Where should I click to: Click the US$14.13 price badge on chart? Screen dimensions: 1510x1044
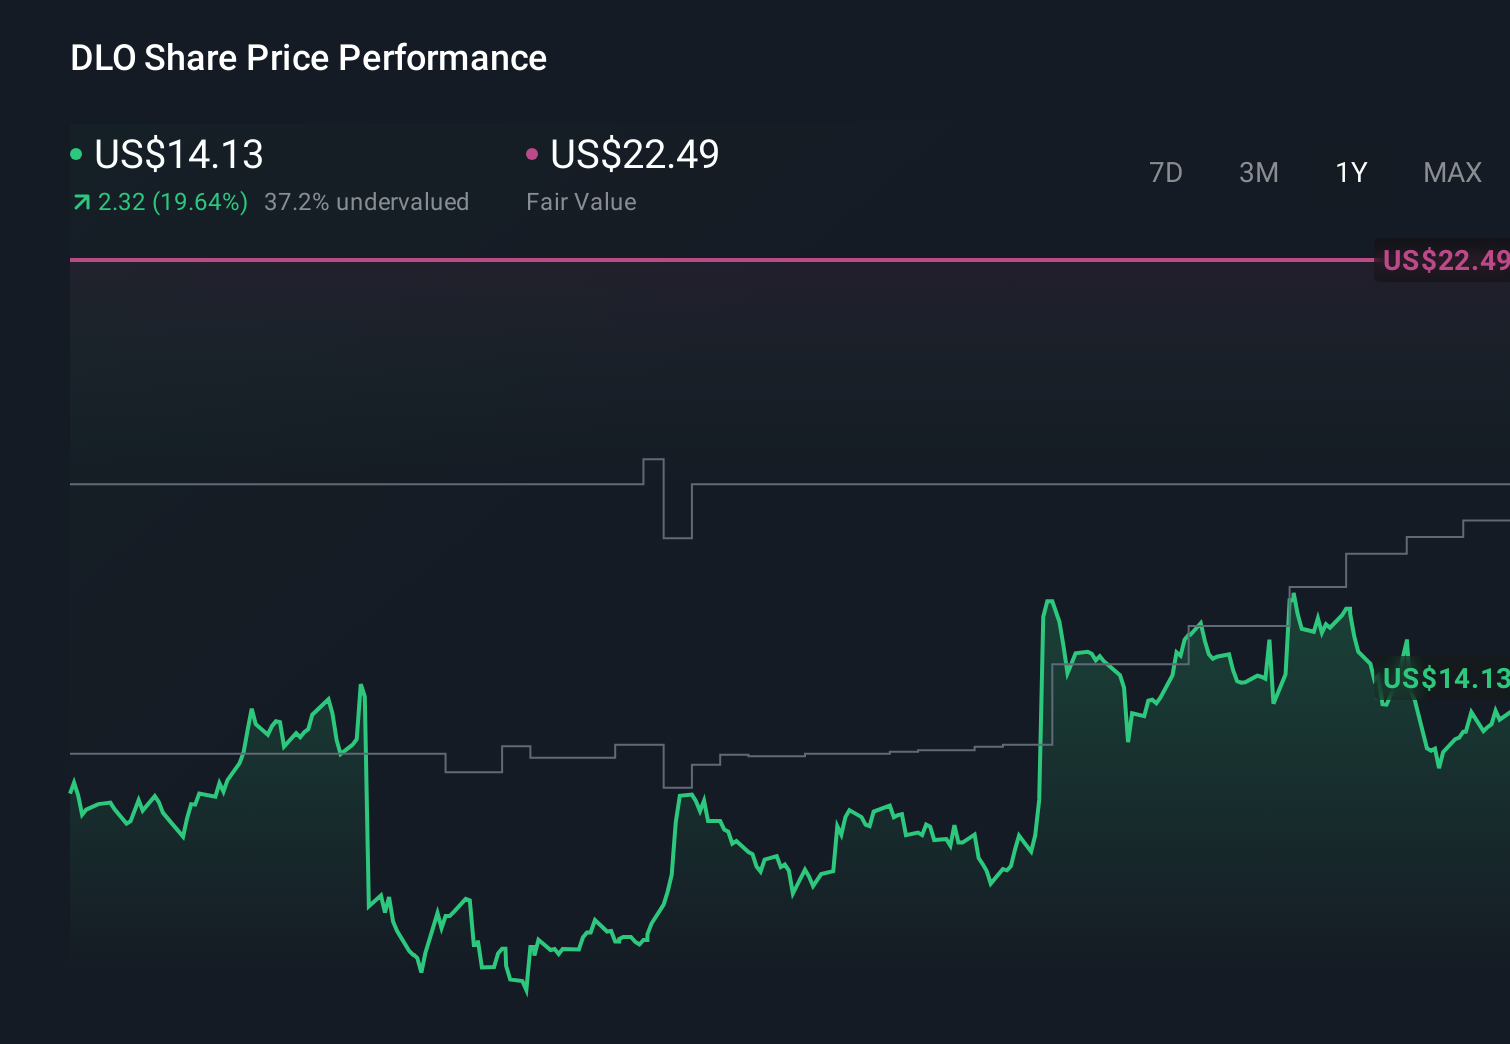point(1443,678)
